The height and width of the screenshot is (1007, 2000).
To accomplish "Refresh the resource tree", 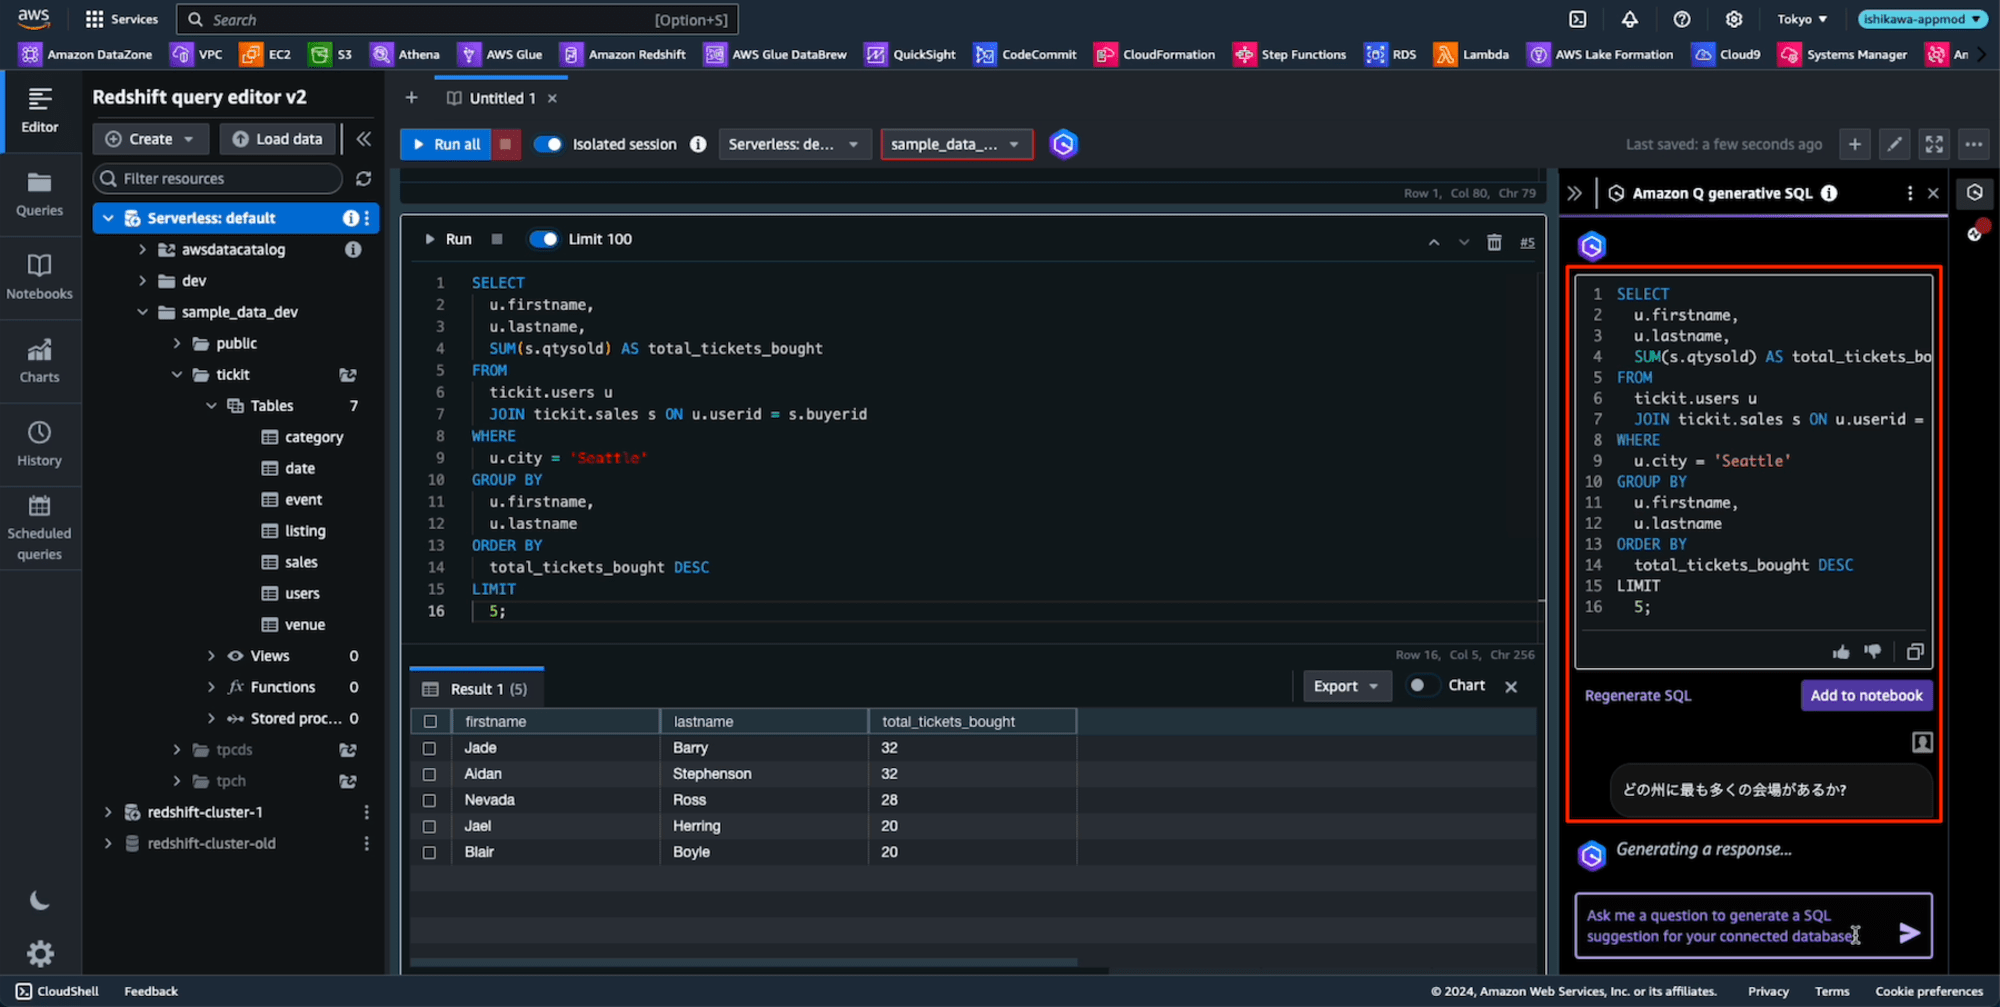I will [x=364, y=178].
